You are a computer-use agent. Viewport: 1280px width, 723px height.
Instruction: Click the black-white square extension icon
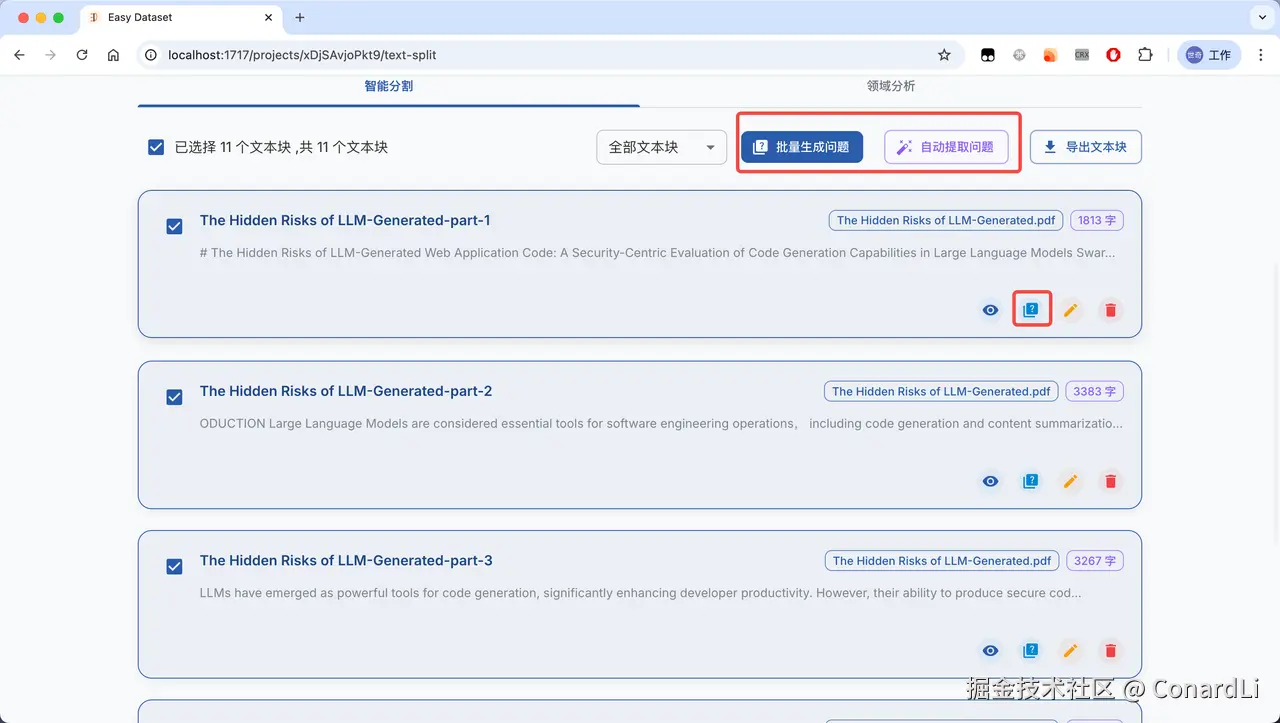[x=988, y=55]
